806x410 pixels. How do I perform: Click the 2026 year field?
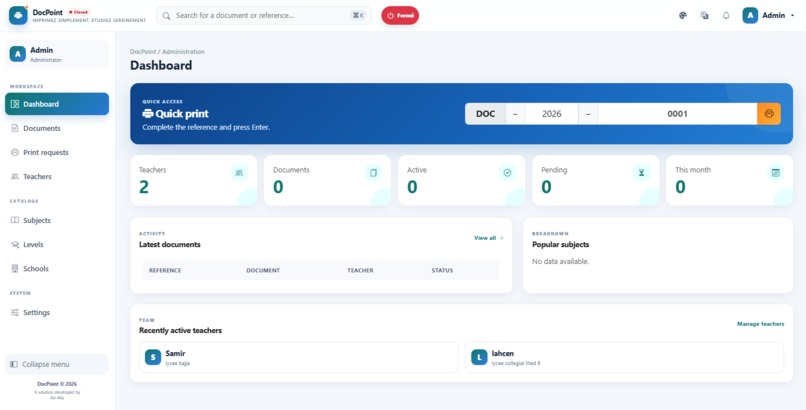tap(552, 114)
